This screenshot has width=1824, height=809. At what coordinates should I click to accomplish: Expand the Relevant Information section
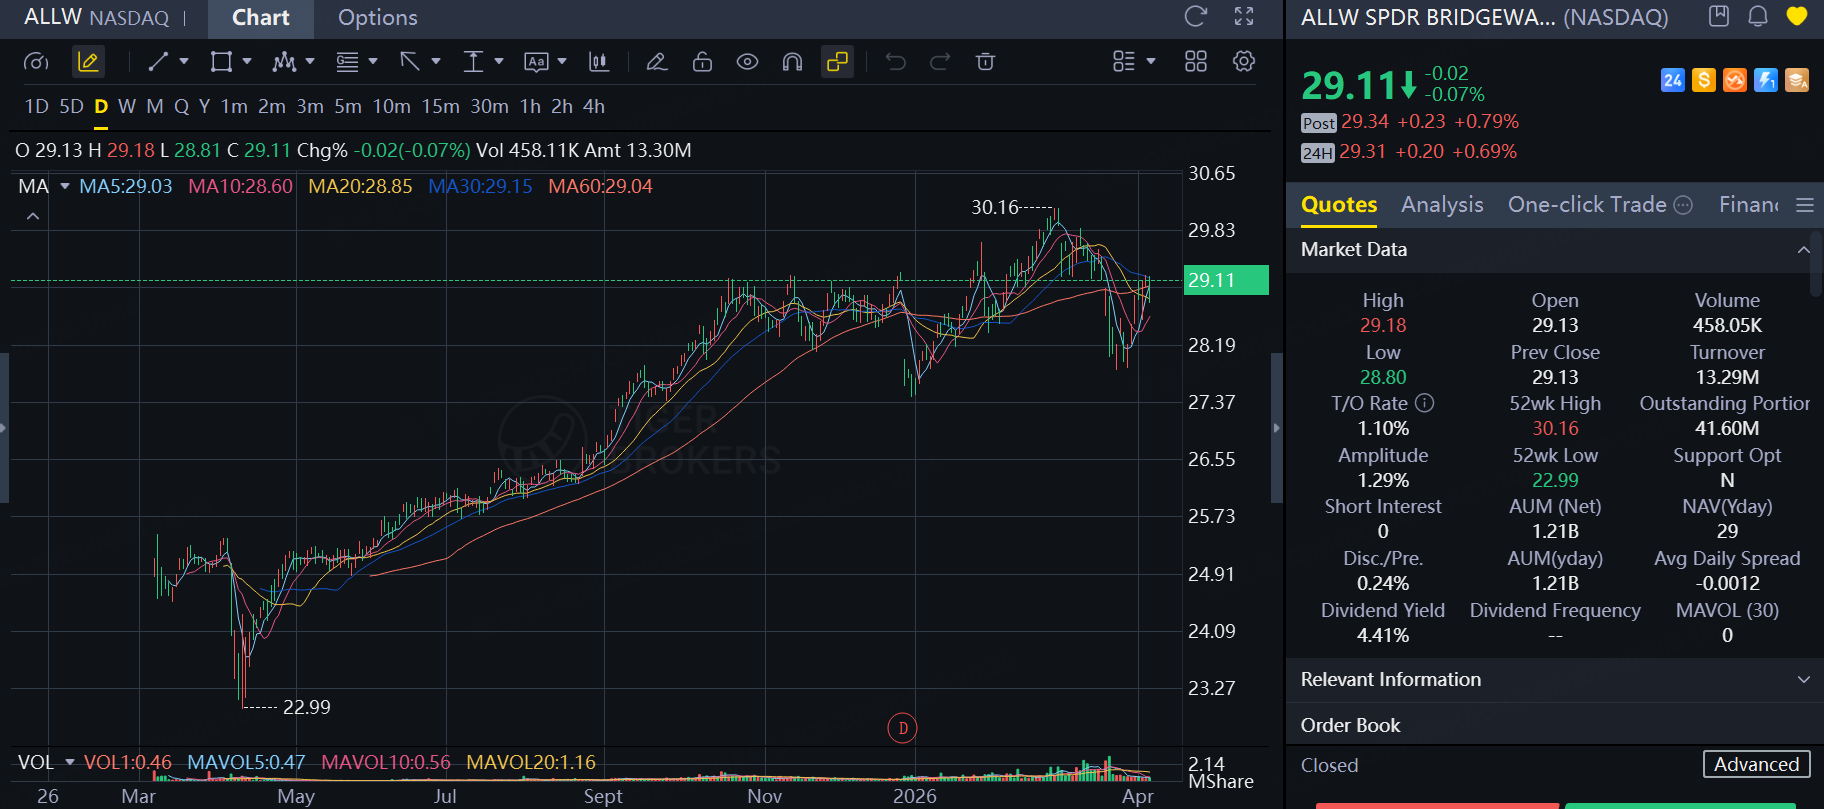coord(1803,680)
